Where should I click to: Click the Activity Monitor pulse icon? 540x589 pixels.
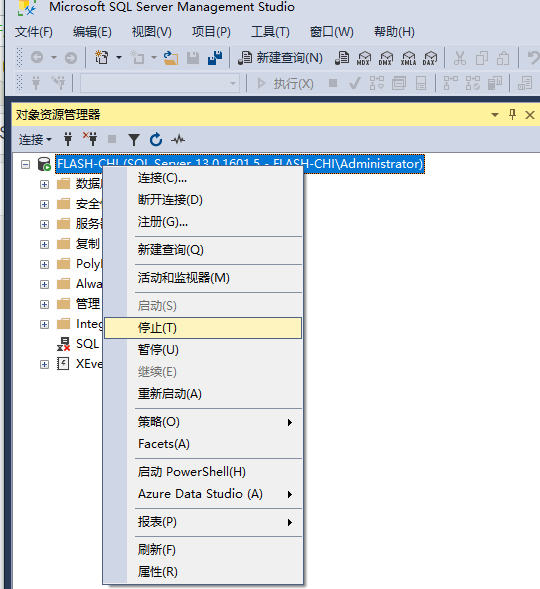(178, 140)
